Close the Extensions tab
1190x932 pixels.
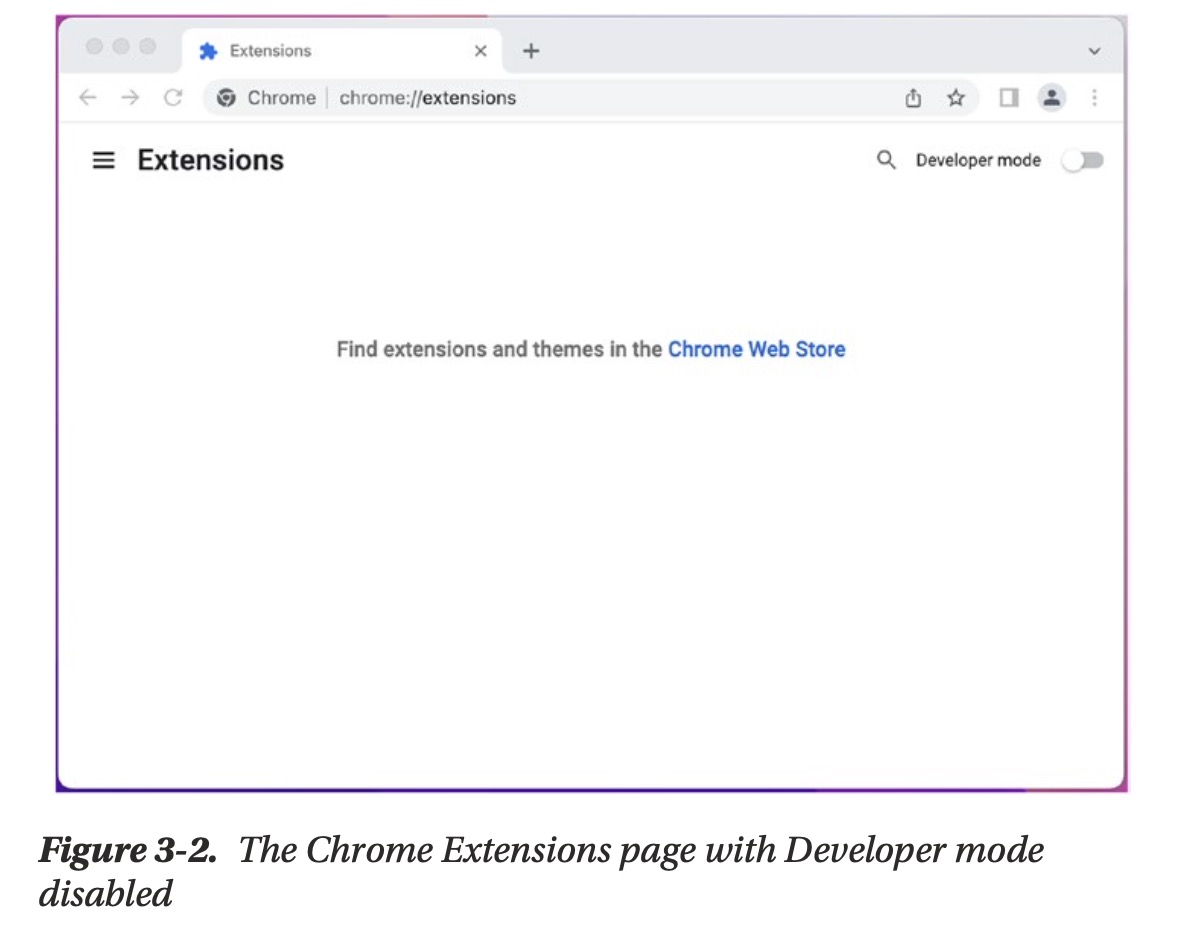(480, 51)
